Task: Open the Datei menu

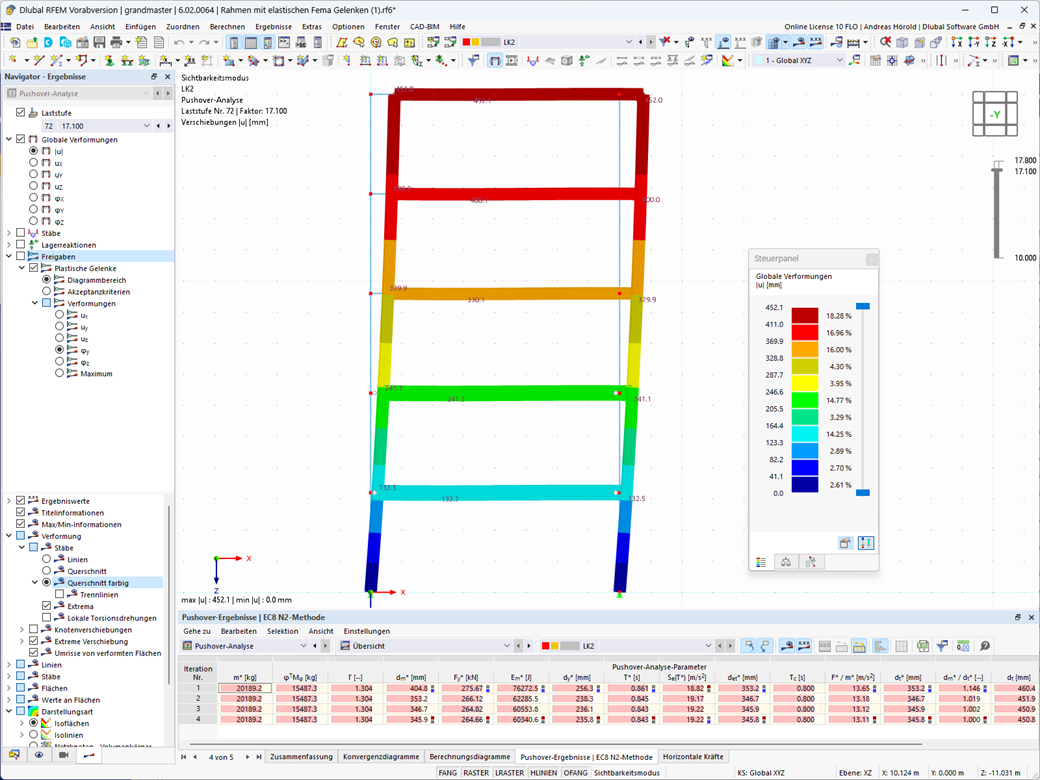Action: pyautogui.click(x=25, y=27)
